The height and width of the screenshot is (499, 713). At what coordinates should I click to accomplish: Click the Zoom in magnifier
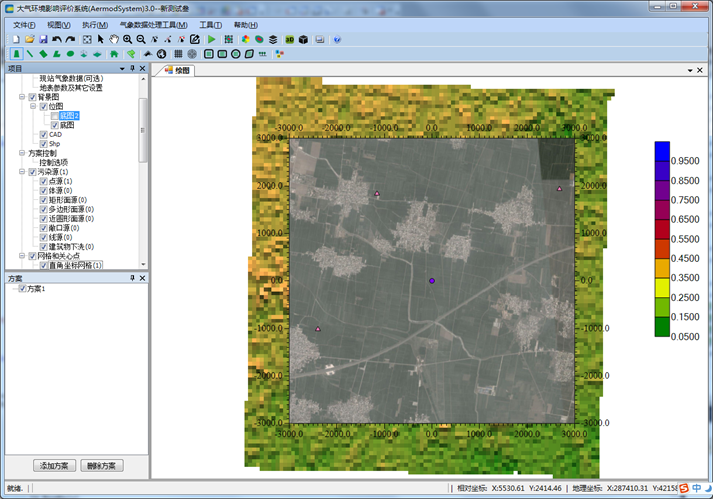click(x=128, y=40)
